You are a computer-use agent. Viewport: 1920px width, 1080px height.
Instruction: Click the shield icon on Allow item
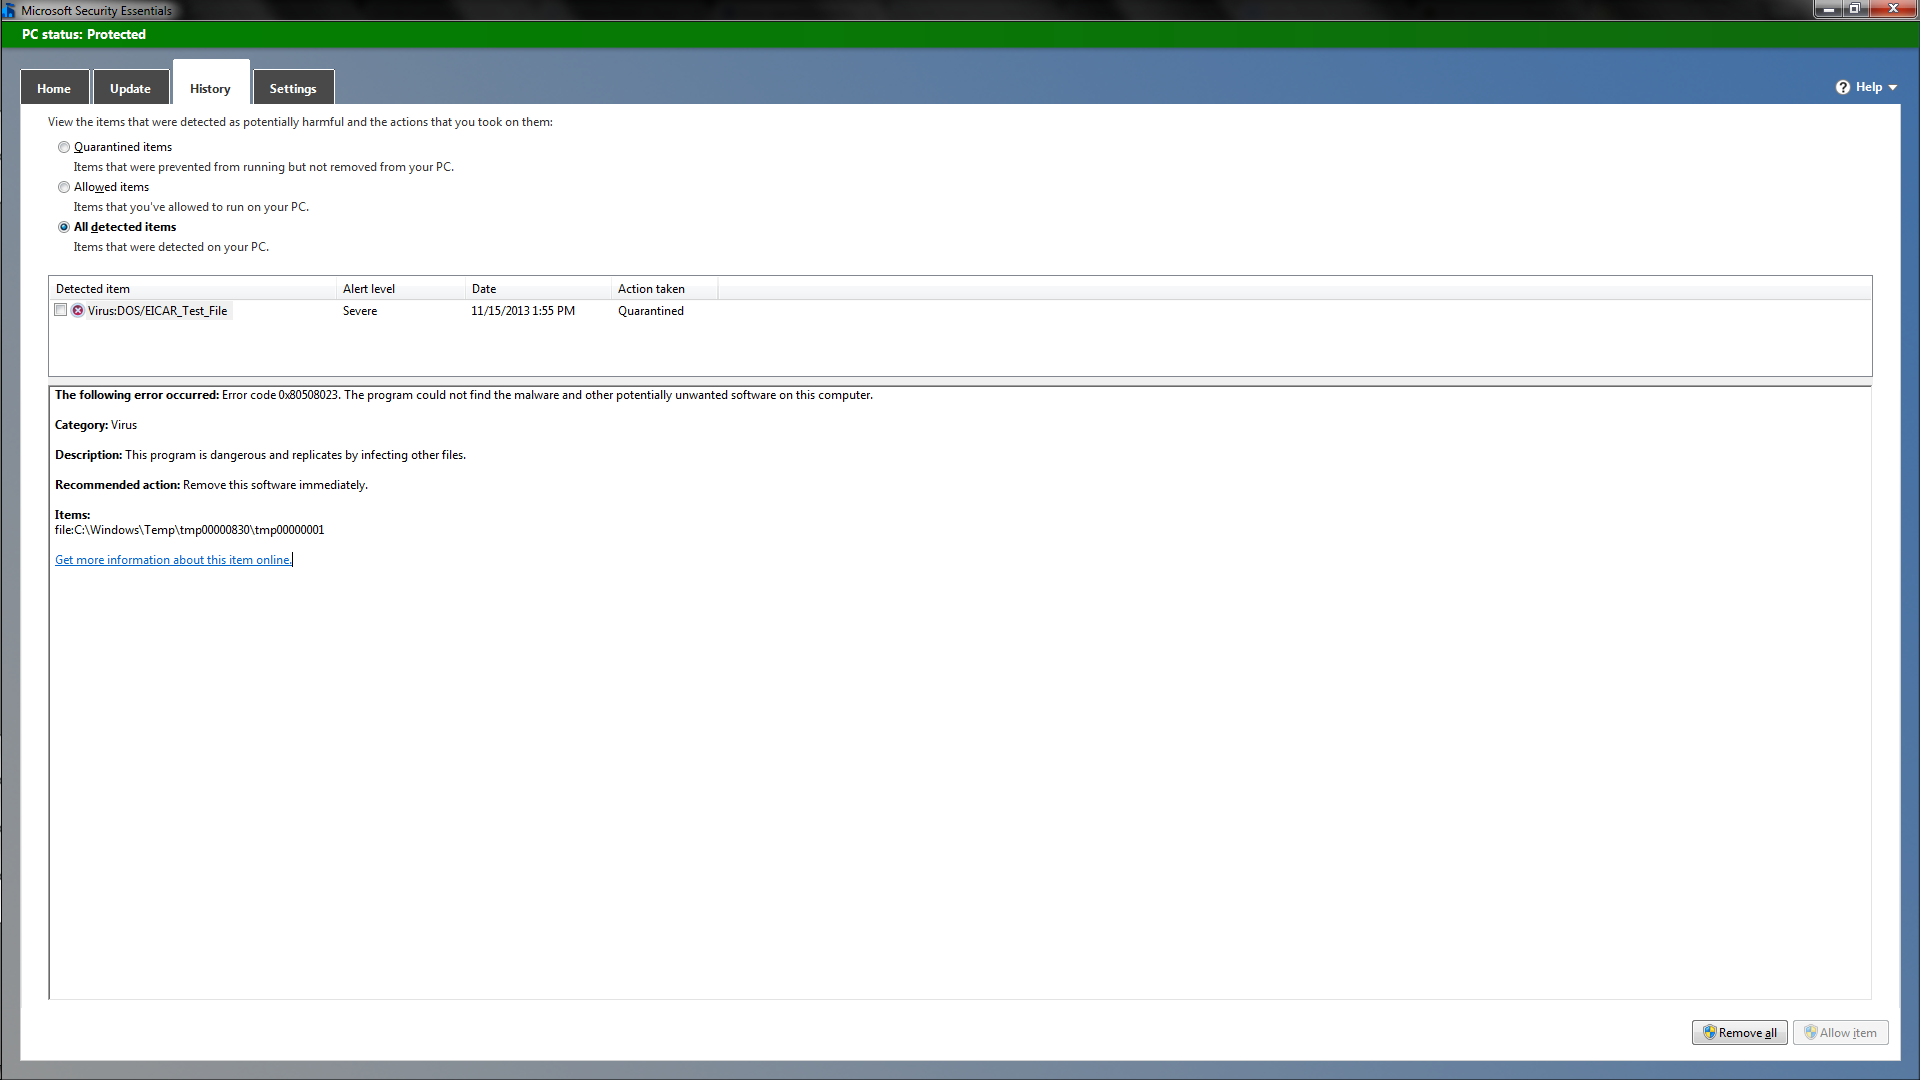pos(1811,1032)
